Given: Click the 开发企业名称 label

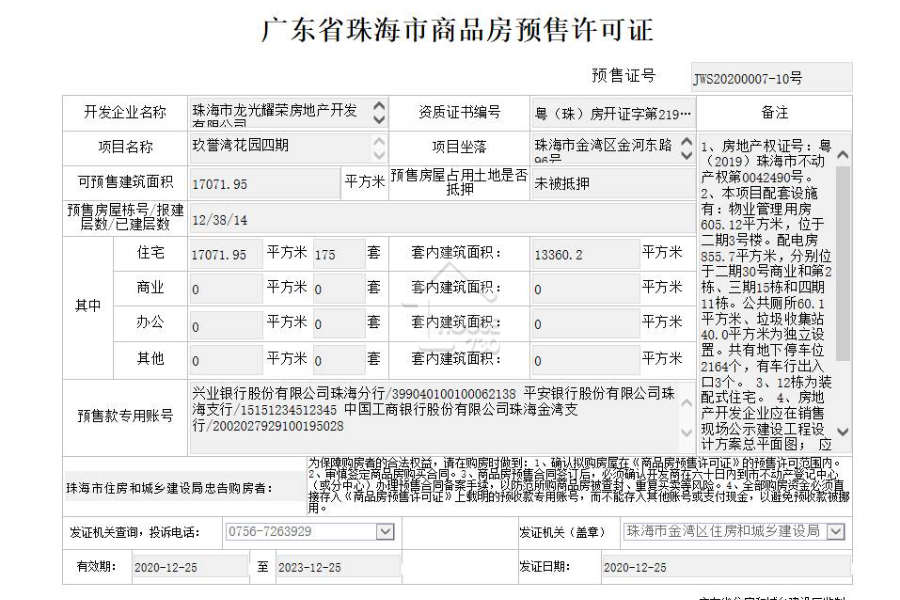Looking at the screenshot, I should point(125,112).
